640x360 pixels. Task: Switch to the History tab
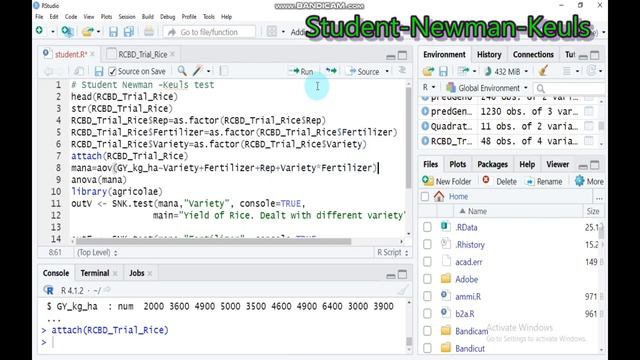click(x=489, y=54)
